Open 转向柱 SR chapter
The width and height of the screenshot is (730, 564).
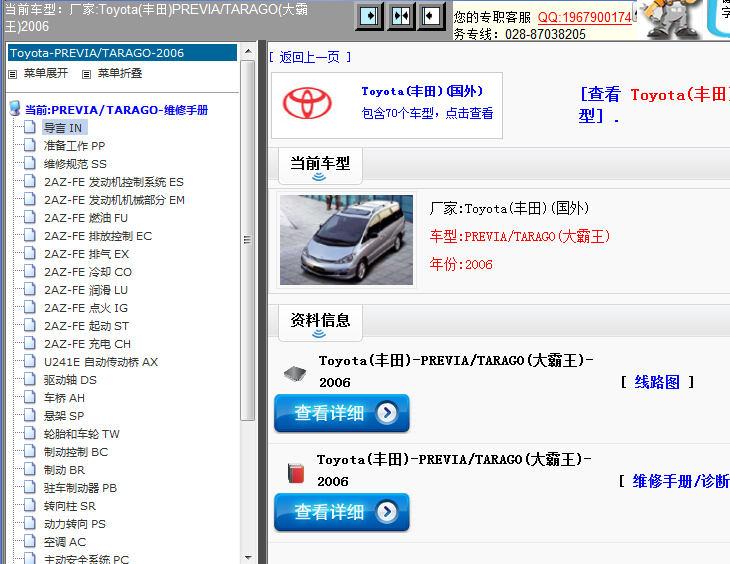(69, 506)
